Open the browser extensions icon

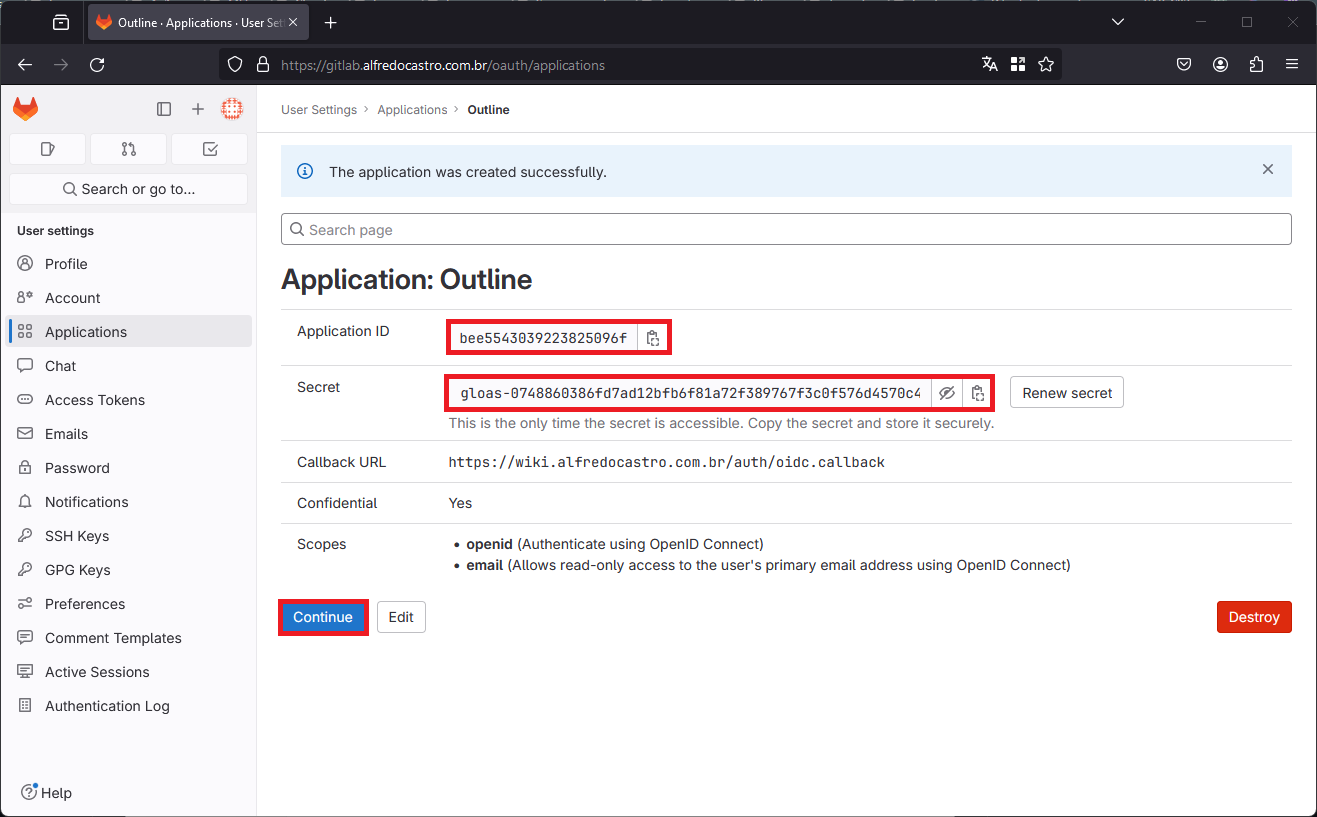coord(1256,64)
